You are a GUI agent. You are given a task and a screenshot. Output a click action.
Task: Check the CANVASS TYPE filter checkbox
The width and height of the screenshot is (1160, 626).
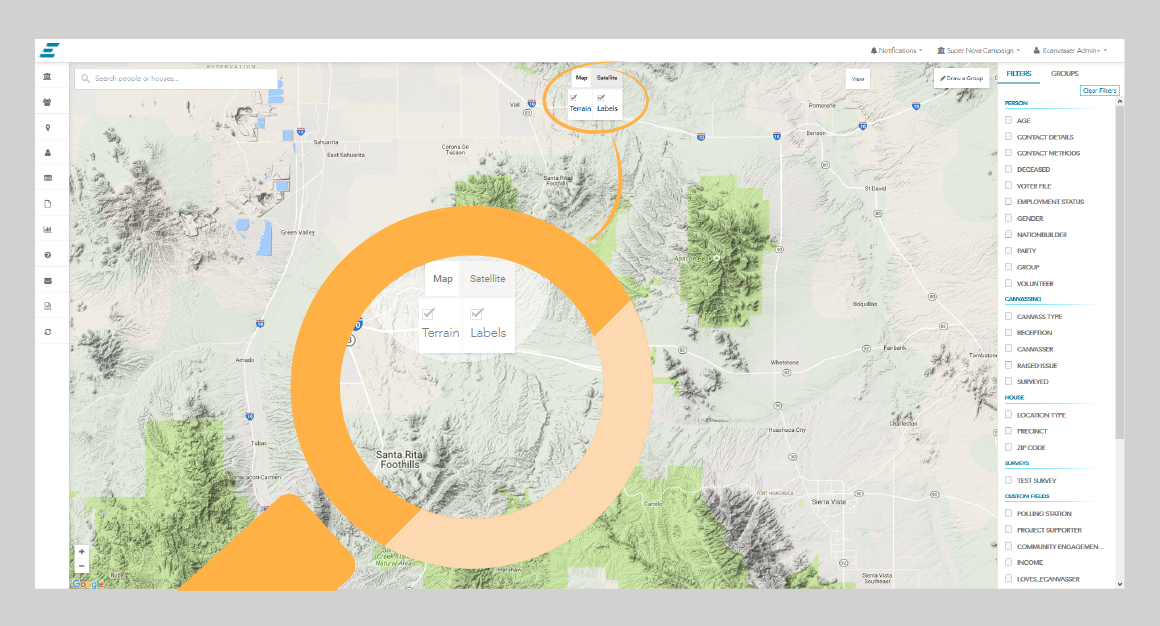[1008, 316]
